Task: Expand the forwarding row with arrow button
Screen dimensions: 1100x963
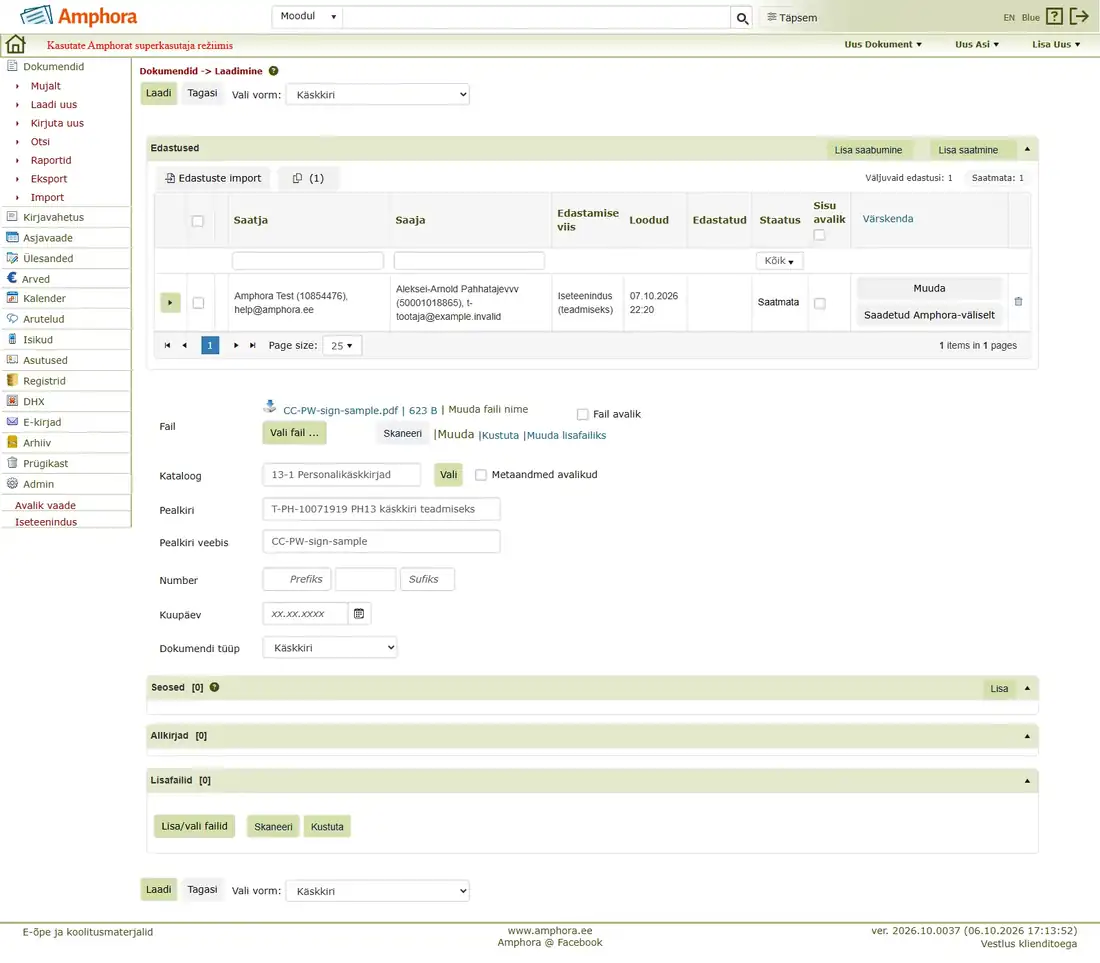Action: pyautogui.click(x=170, y=303)
